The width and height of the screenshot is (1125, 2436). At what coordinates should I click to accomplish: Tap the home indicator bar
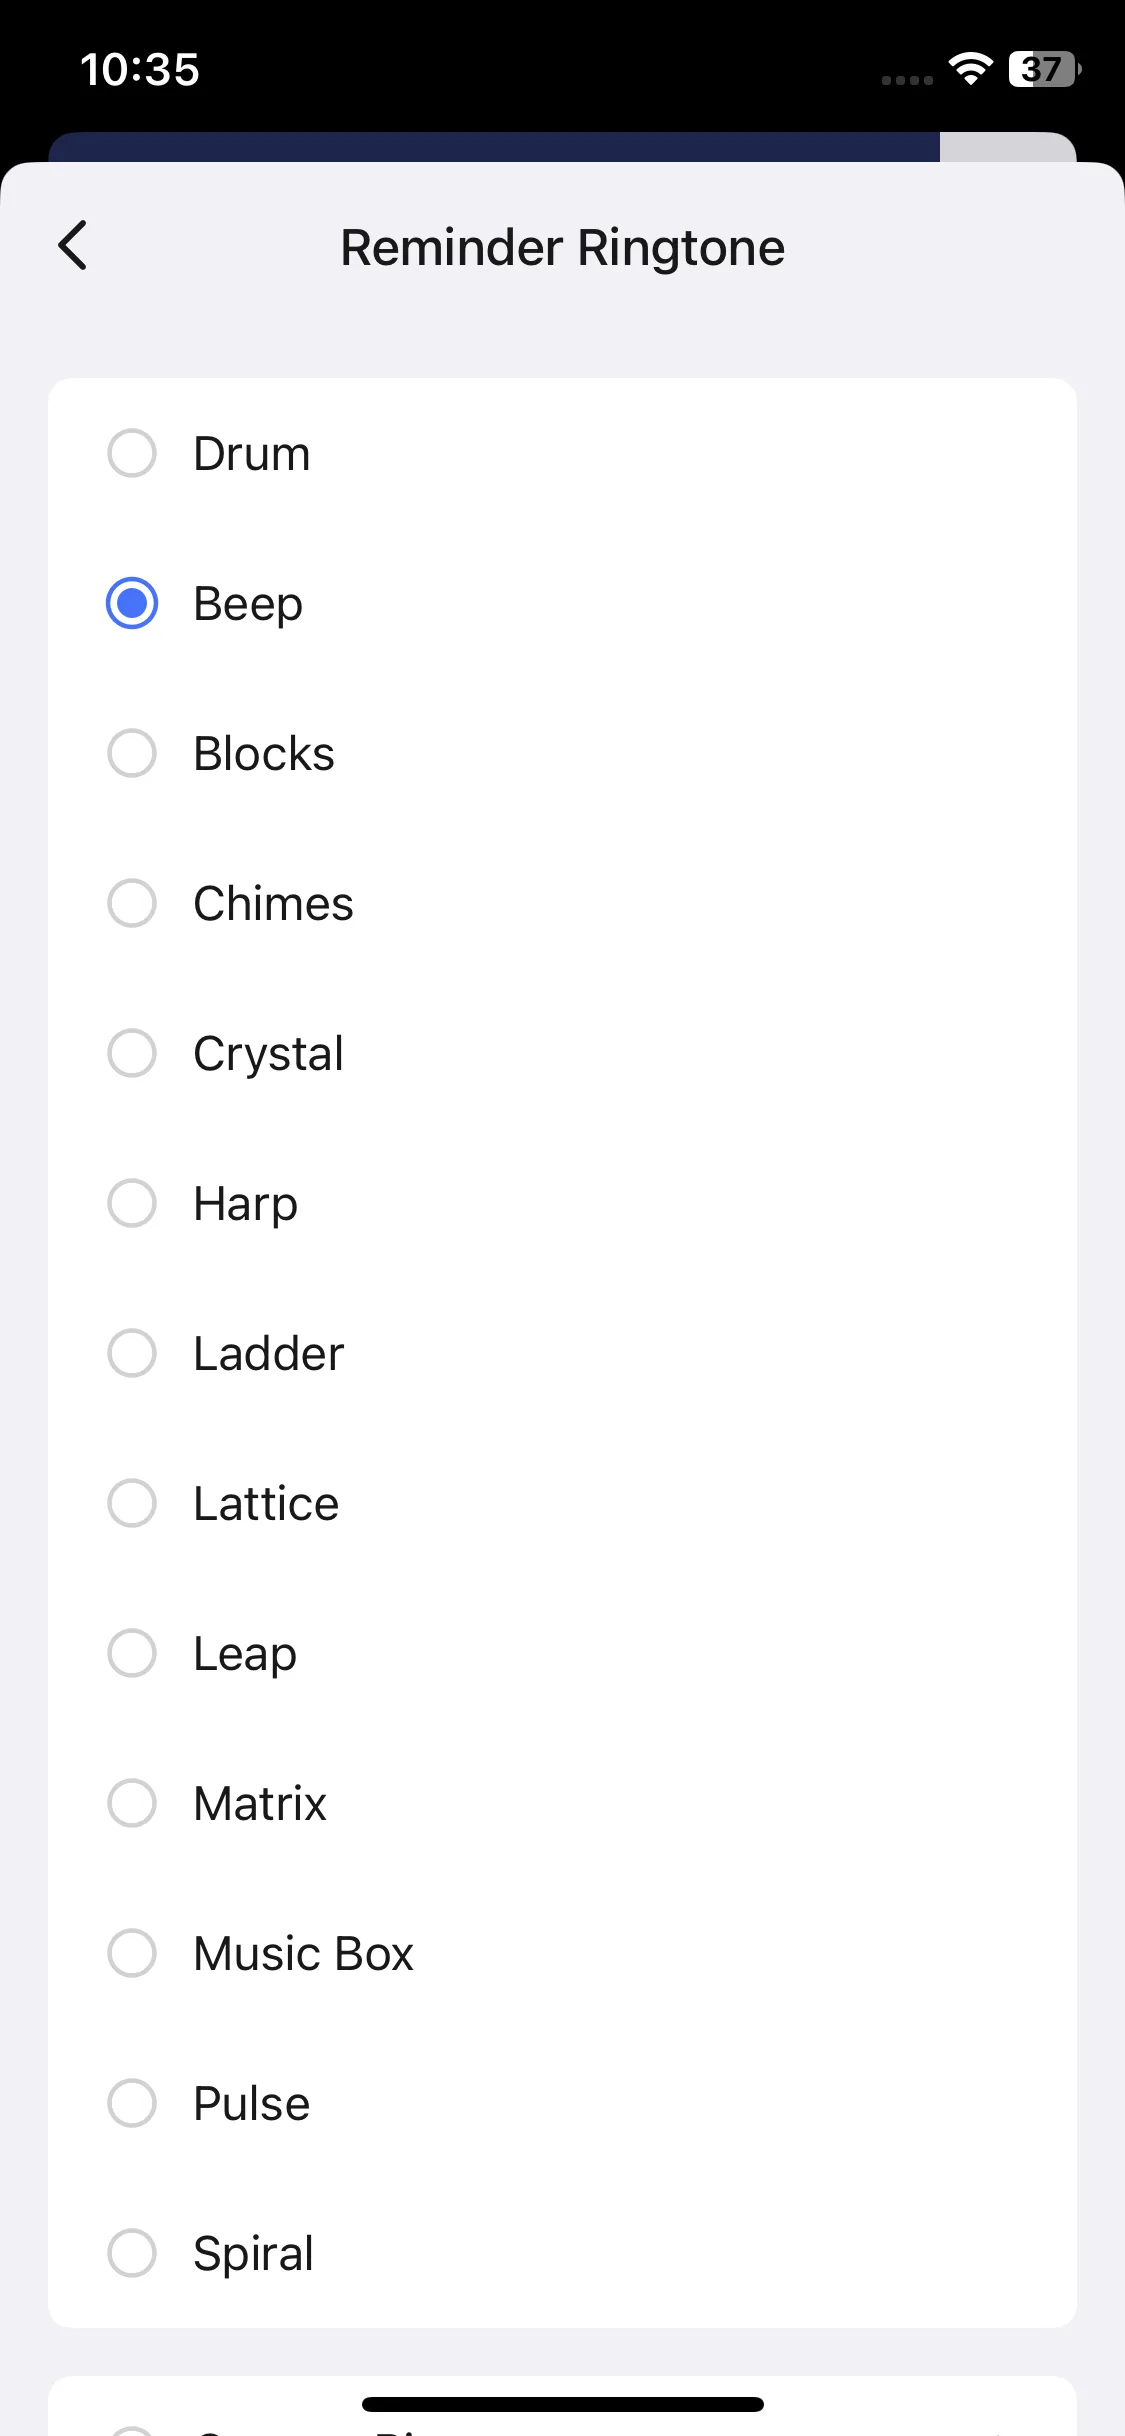562,2404
